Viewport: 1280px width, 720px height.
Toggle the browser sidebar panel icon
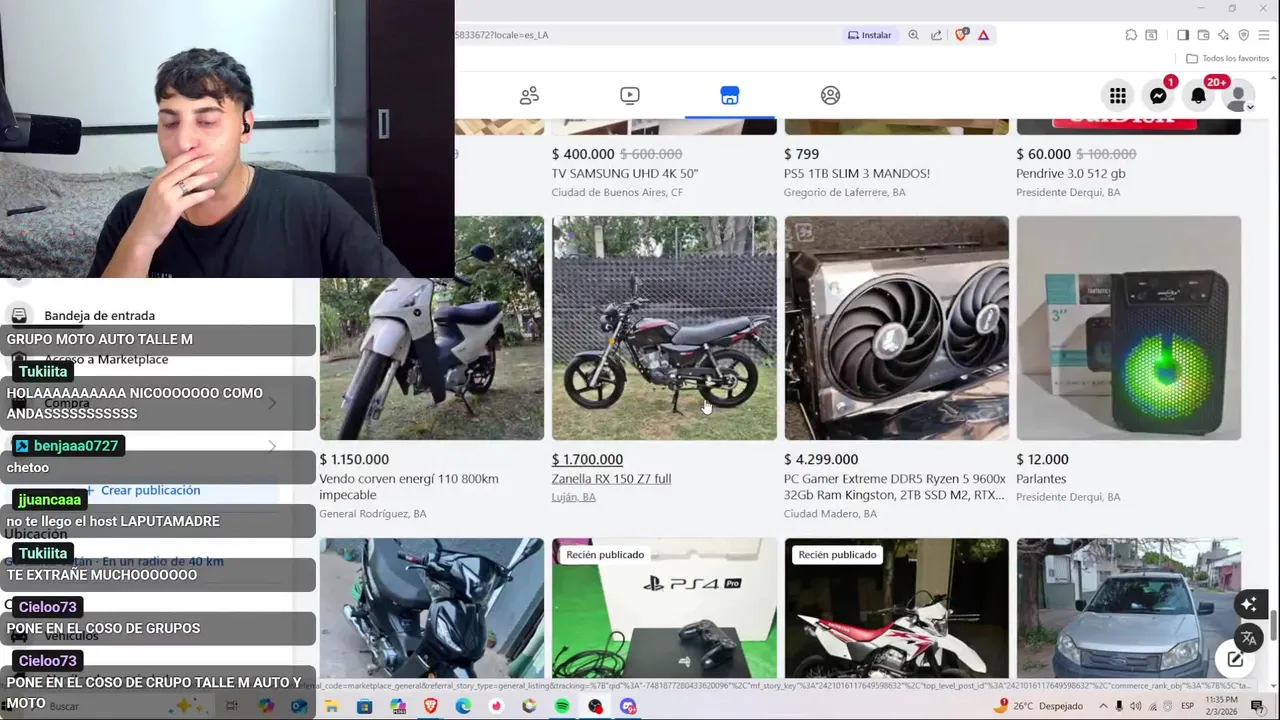(1183, 35)
